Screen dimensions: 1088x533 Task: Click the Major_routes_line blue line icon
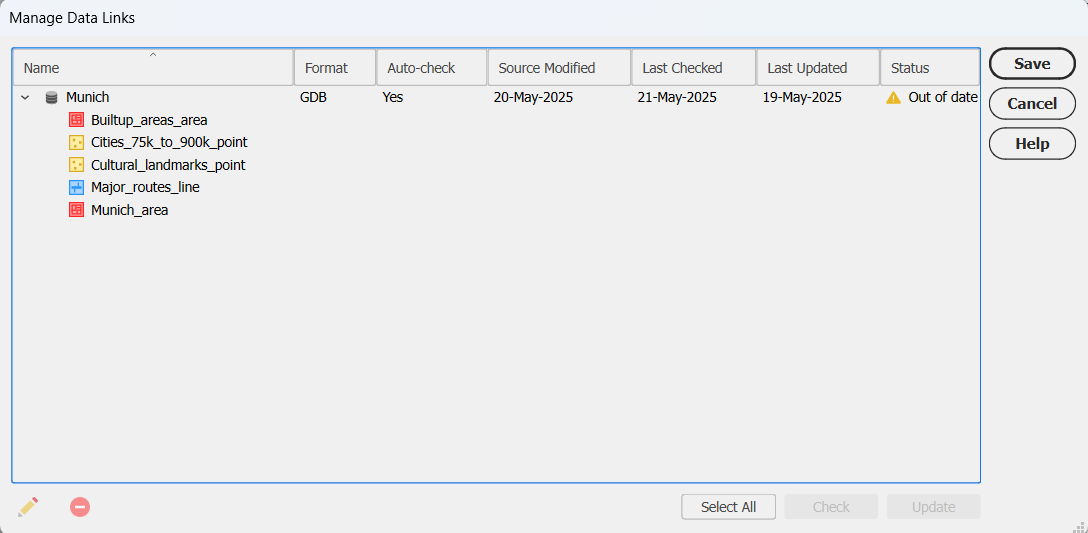click(76, 187)
